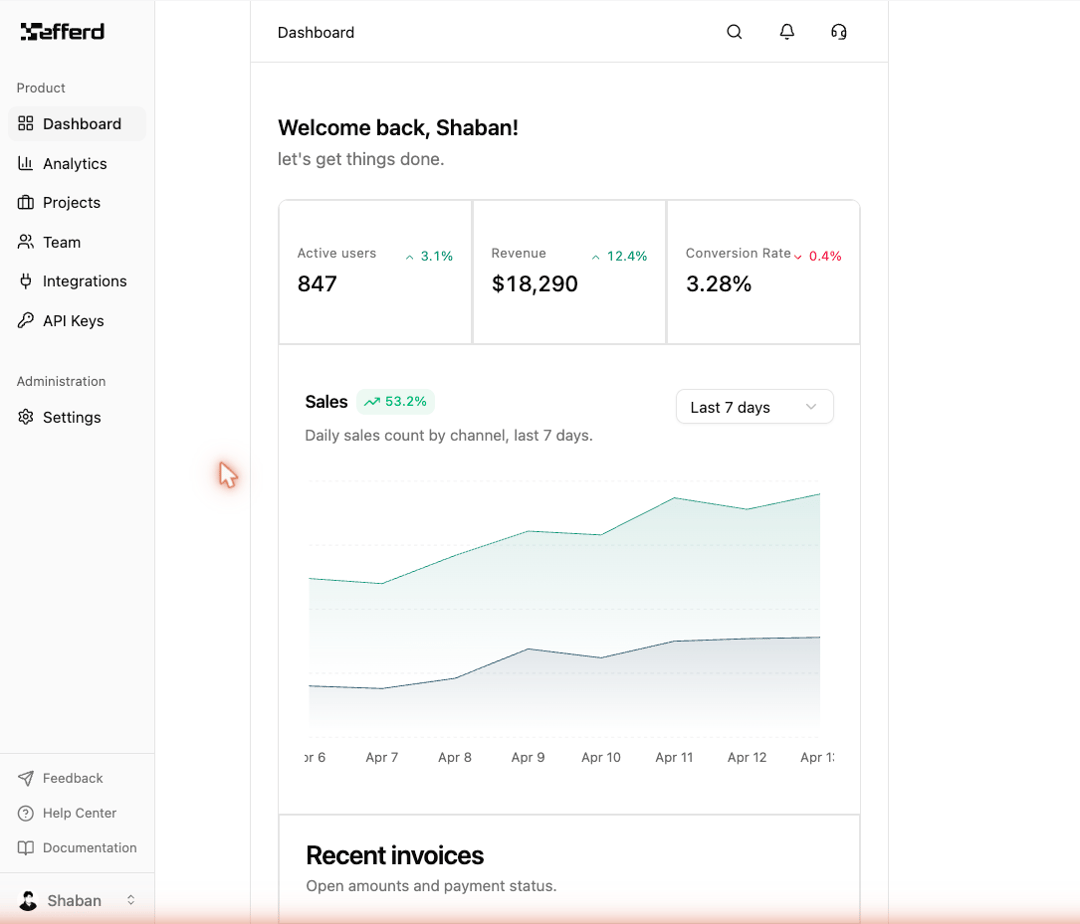Click the Sales 53.2% growth badge

pos(395,401)
